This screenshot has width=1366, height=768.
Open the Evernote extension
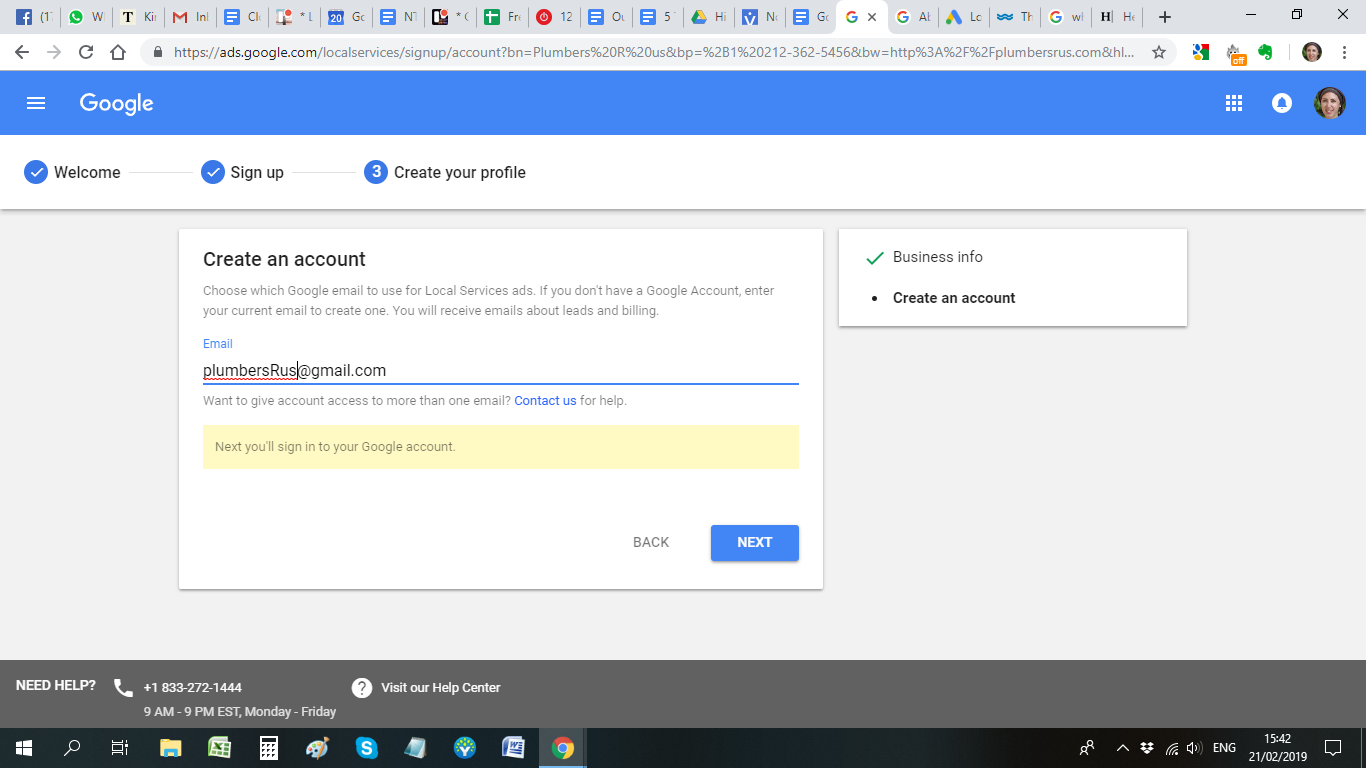pyautogui.click(x=1266, y=52)
